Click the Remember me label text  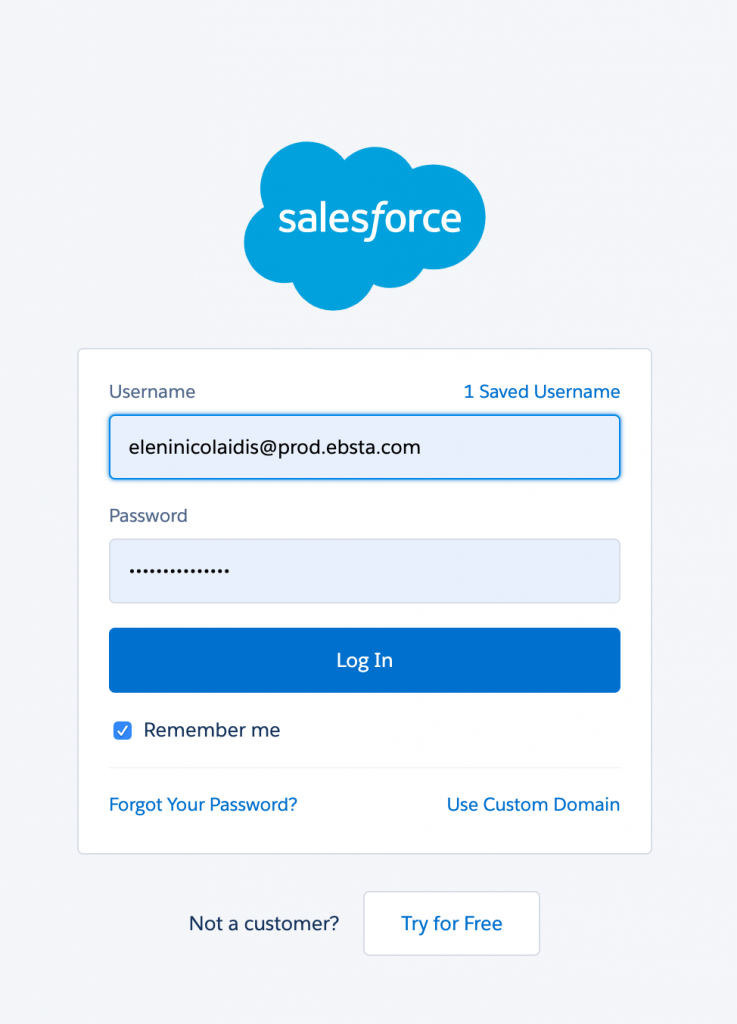pos(212,731)
